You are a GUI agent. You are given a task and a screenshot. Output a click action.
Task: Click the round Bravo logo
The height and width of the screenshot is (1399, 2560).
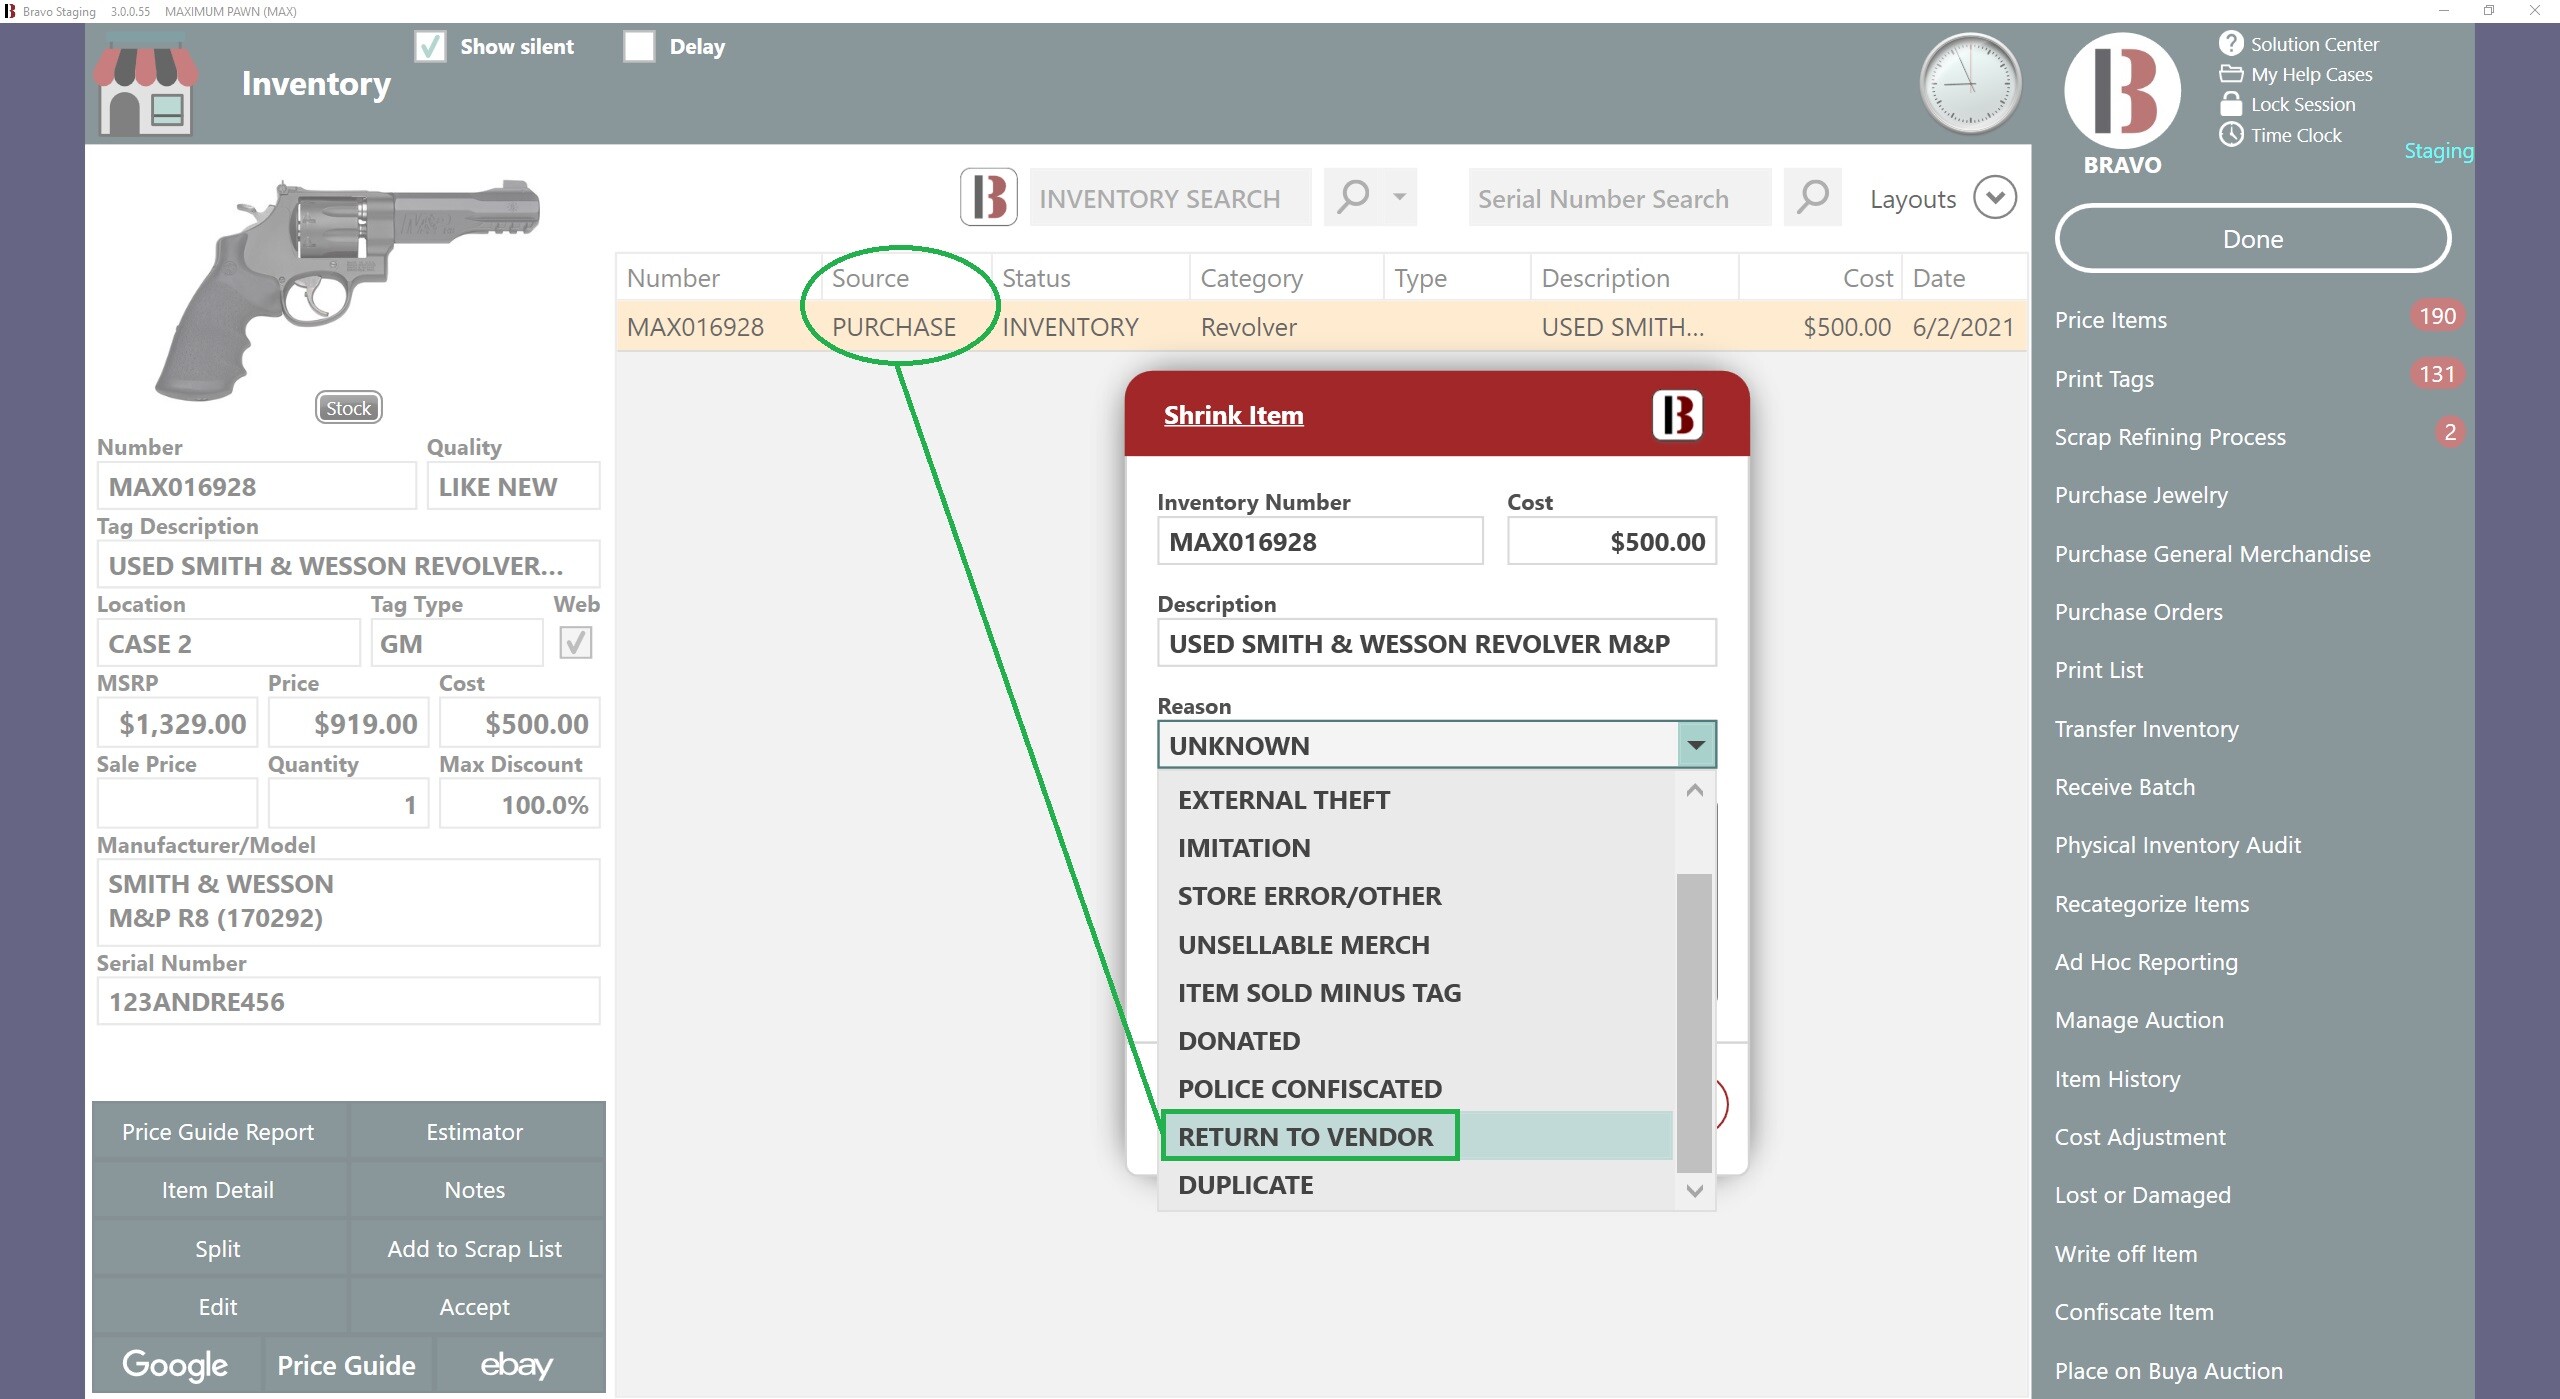tap(2122, 91)
